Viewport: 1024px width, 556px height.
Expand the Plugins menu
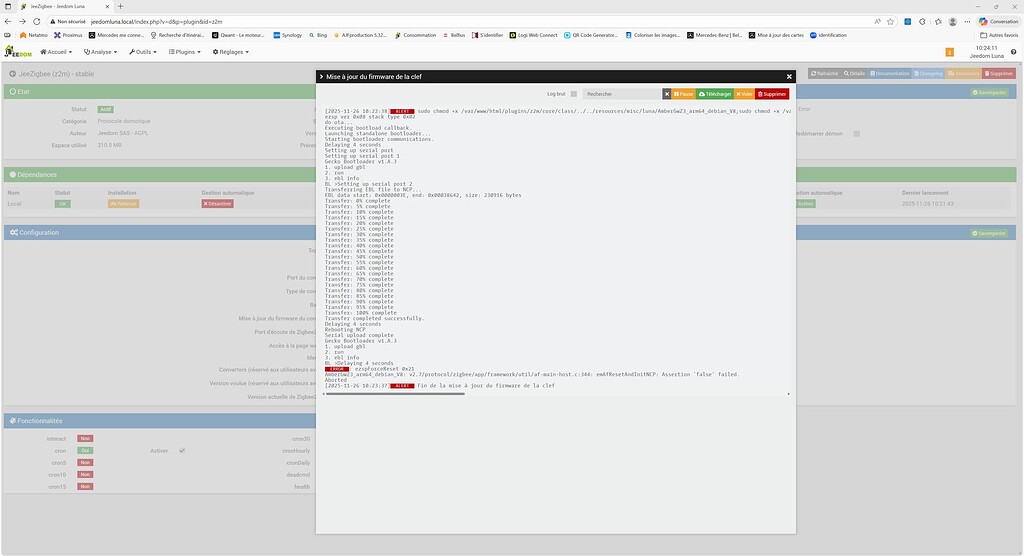point(185,52)
